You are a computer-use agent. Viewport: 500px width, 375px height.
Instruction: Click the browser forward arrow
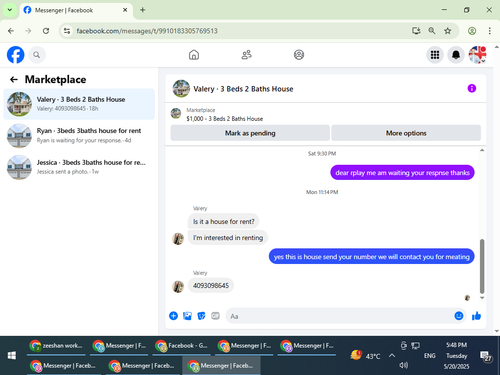(x=28, y=31)
